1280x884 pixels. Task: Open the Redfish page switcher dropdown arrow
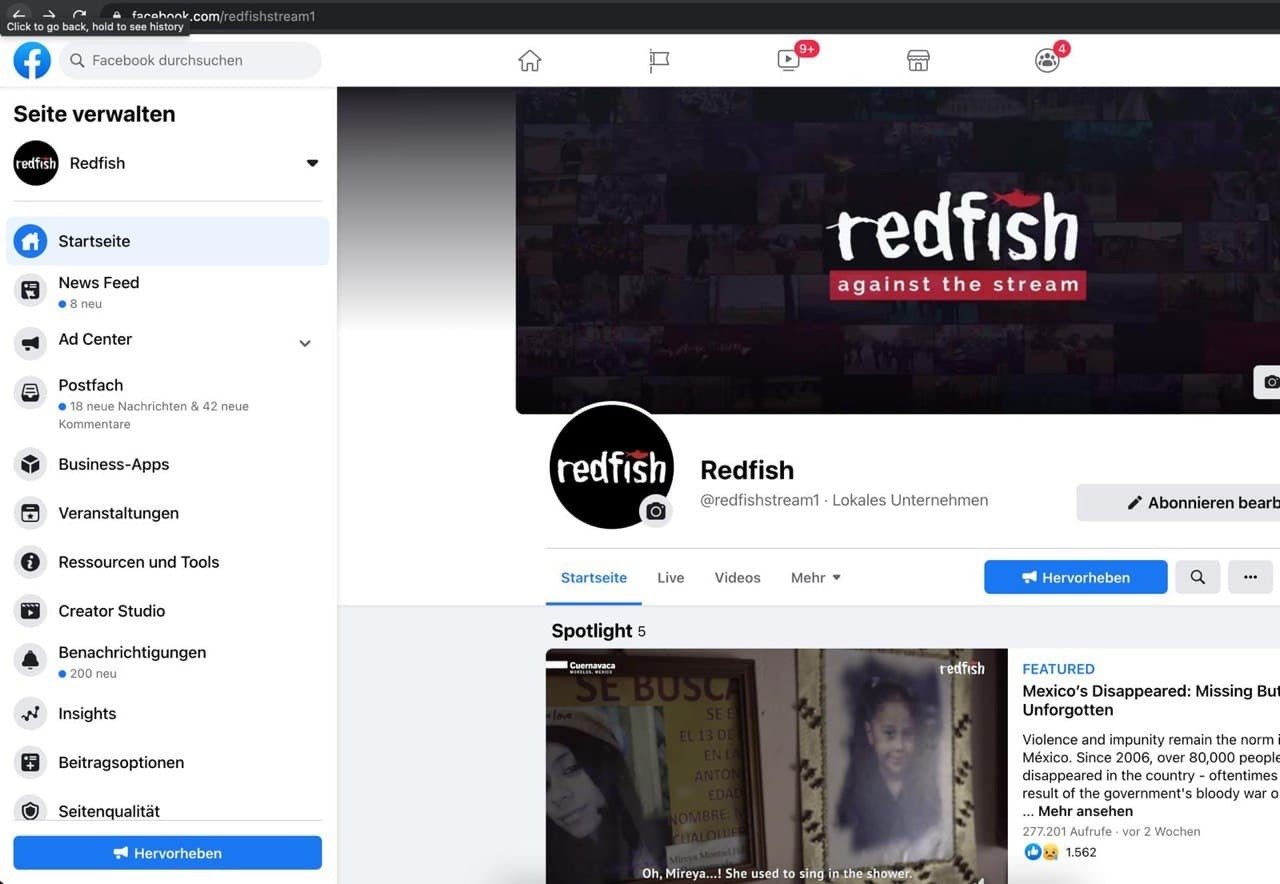point(312,163)
